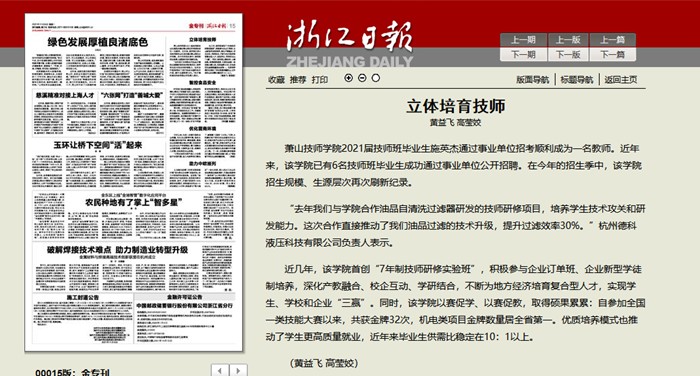This screenshot has height=376, width=700.
Task: Go to previous issue 上一期
Action: (523, 40)
